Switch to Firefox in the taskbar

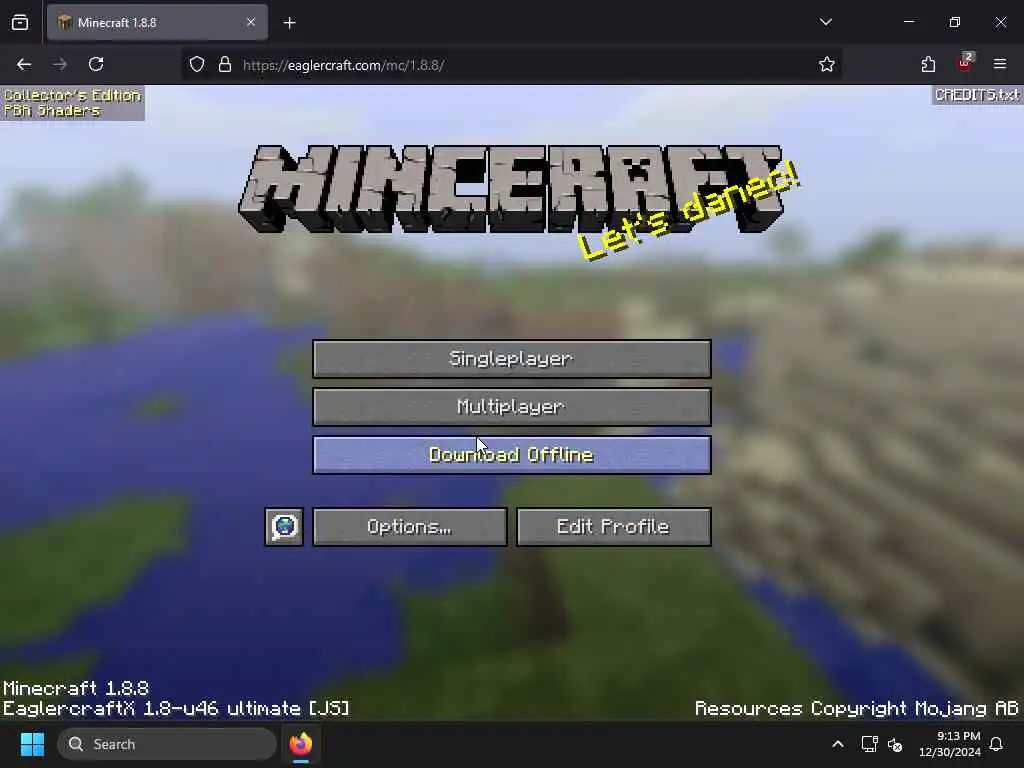301,744
